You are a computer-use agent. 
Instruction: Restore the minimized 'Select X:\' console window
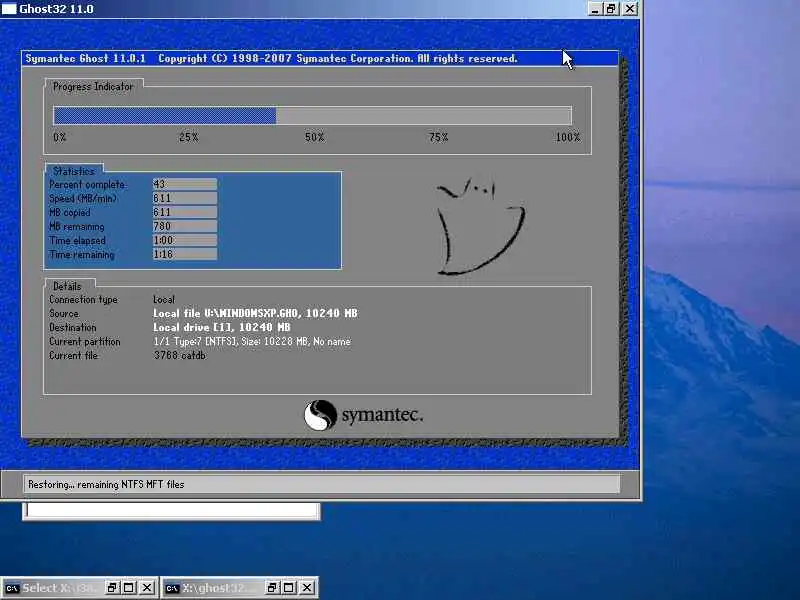[x=112, y=588]
